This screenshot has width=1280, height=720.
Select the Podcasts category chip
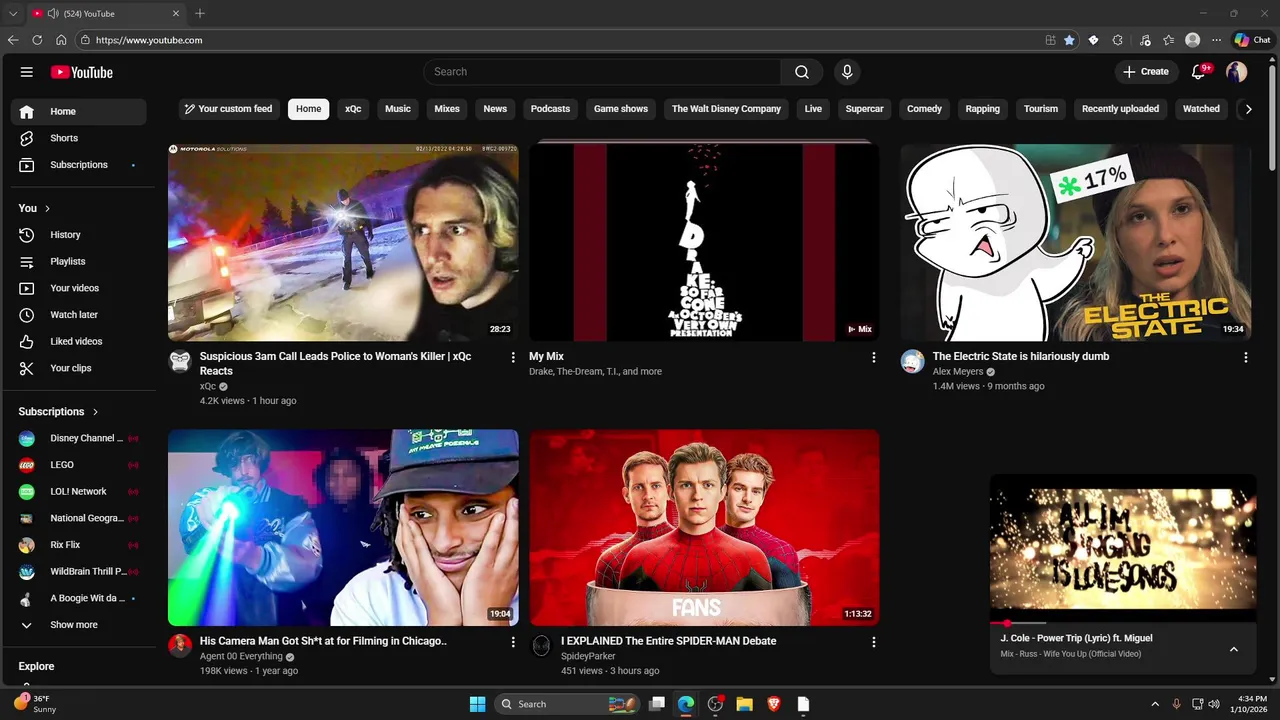550,109
